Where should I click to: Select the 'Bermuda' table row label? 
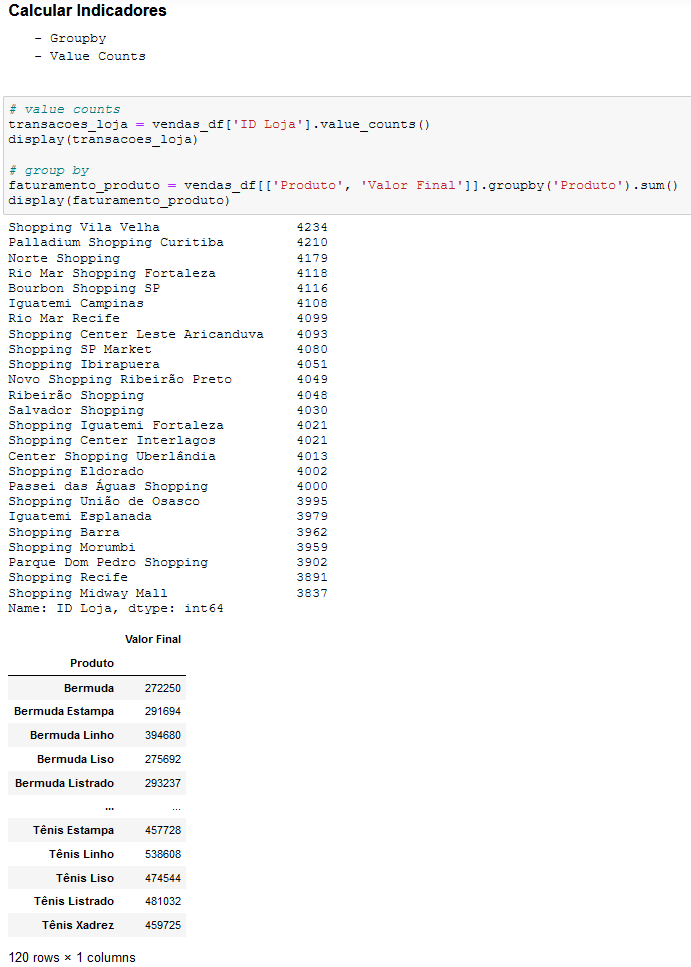click(x=89, y=688)
